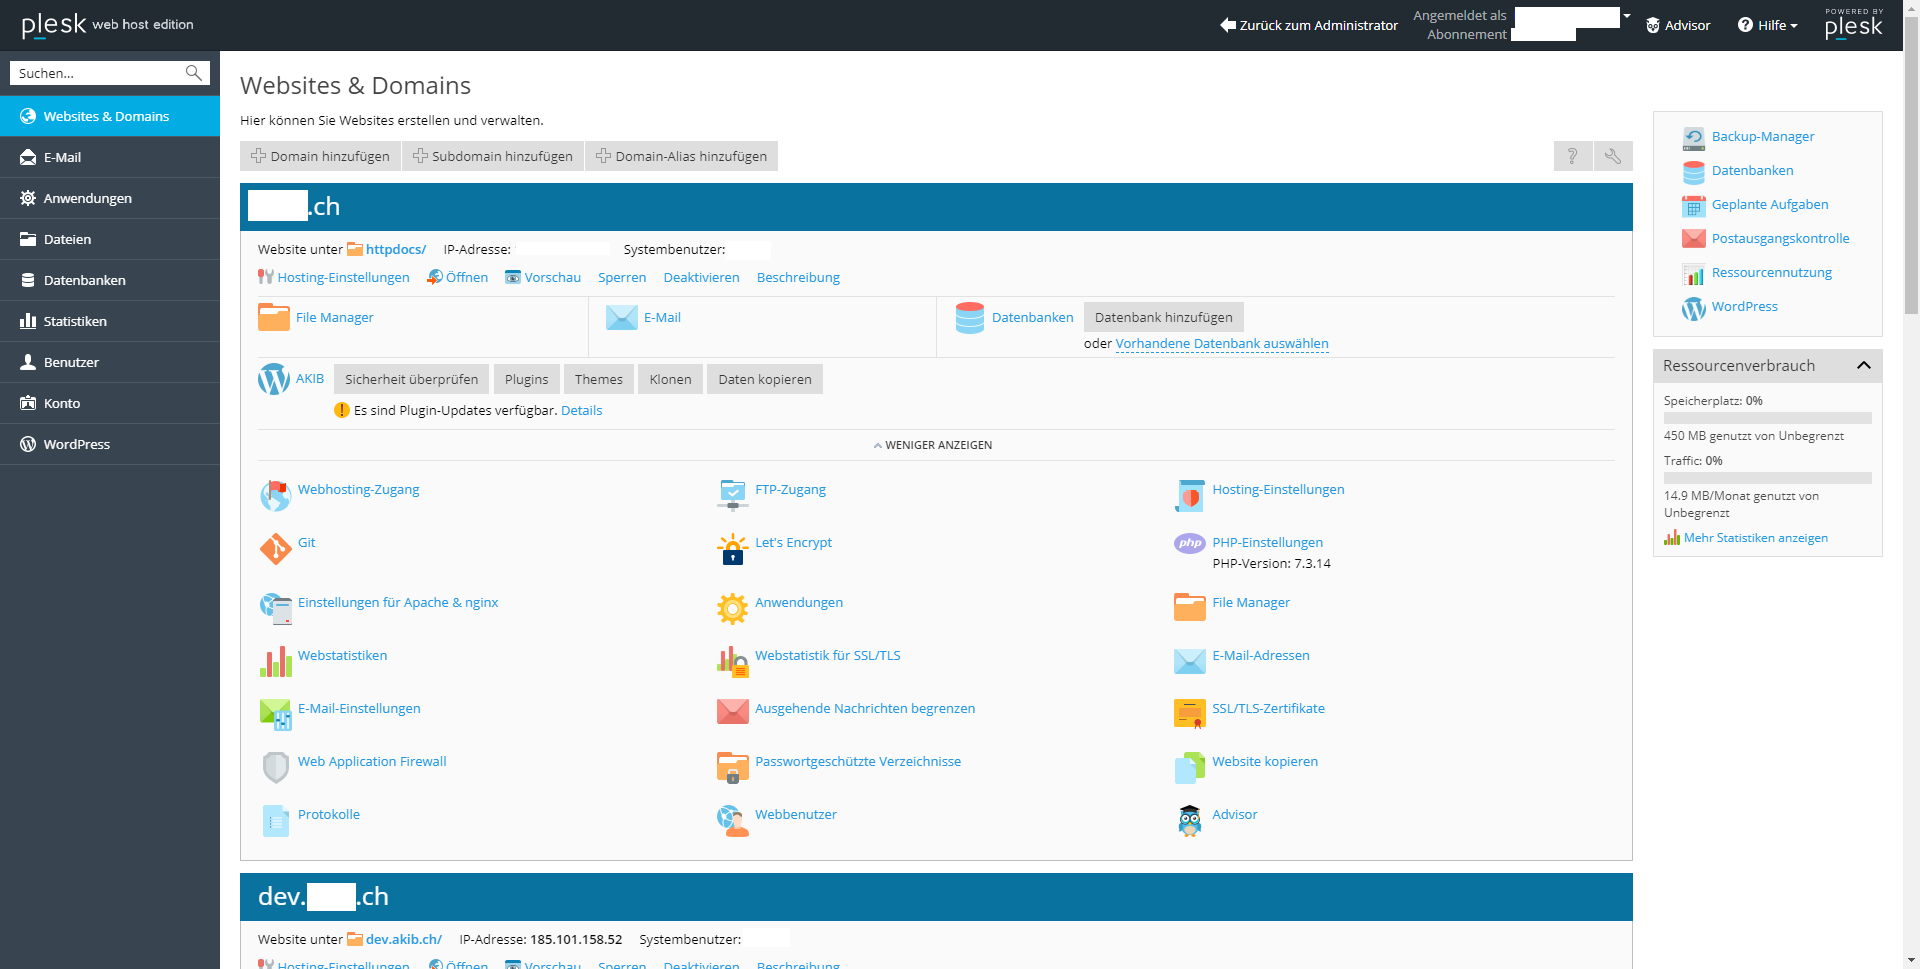Open Konto in the sidebar
Image resolution: width=1920 pixels, height=969 pixels.
click(x=110, y=403)
